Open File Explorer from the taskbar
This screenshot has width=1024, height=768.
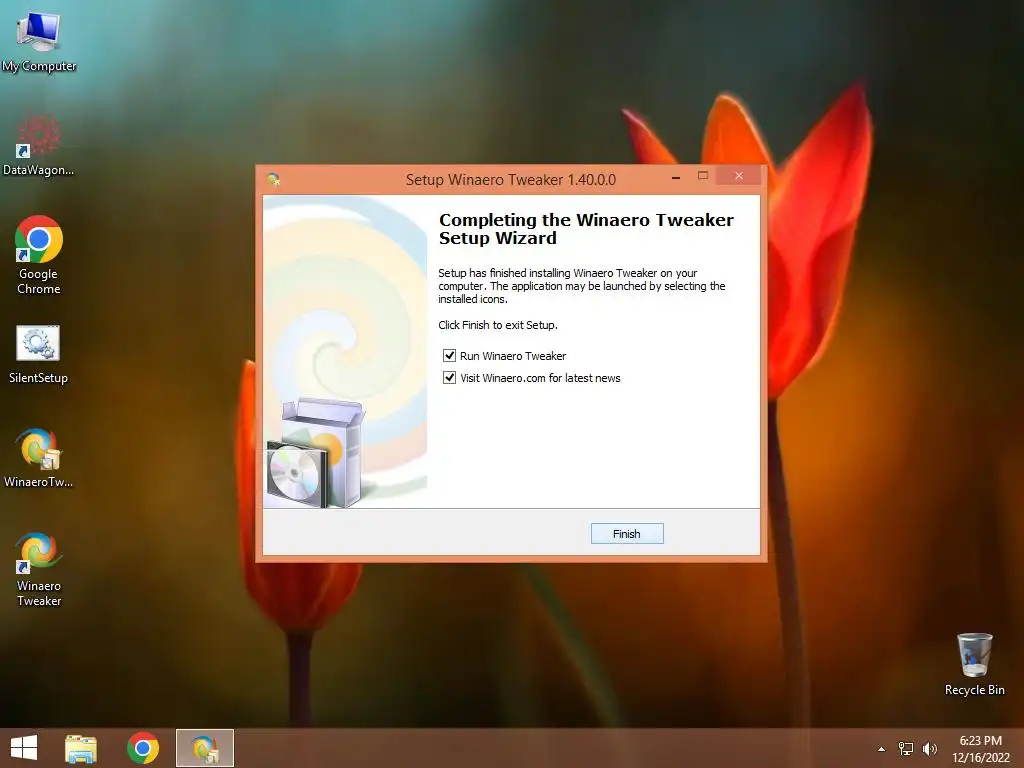(x=81, y=748)
